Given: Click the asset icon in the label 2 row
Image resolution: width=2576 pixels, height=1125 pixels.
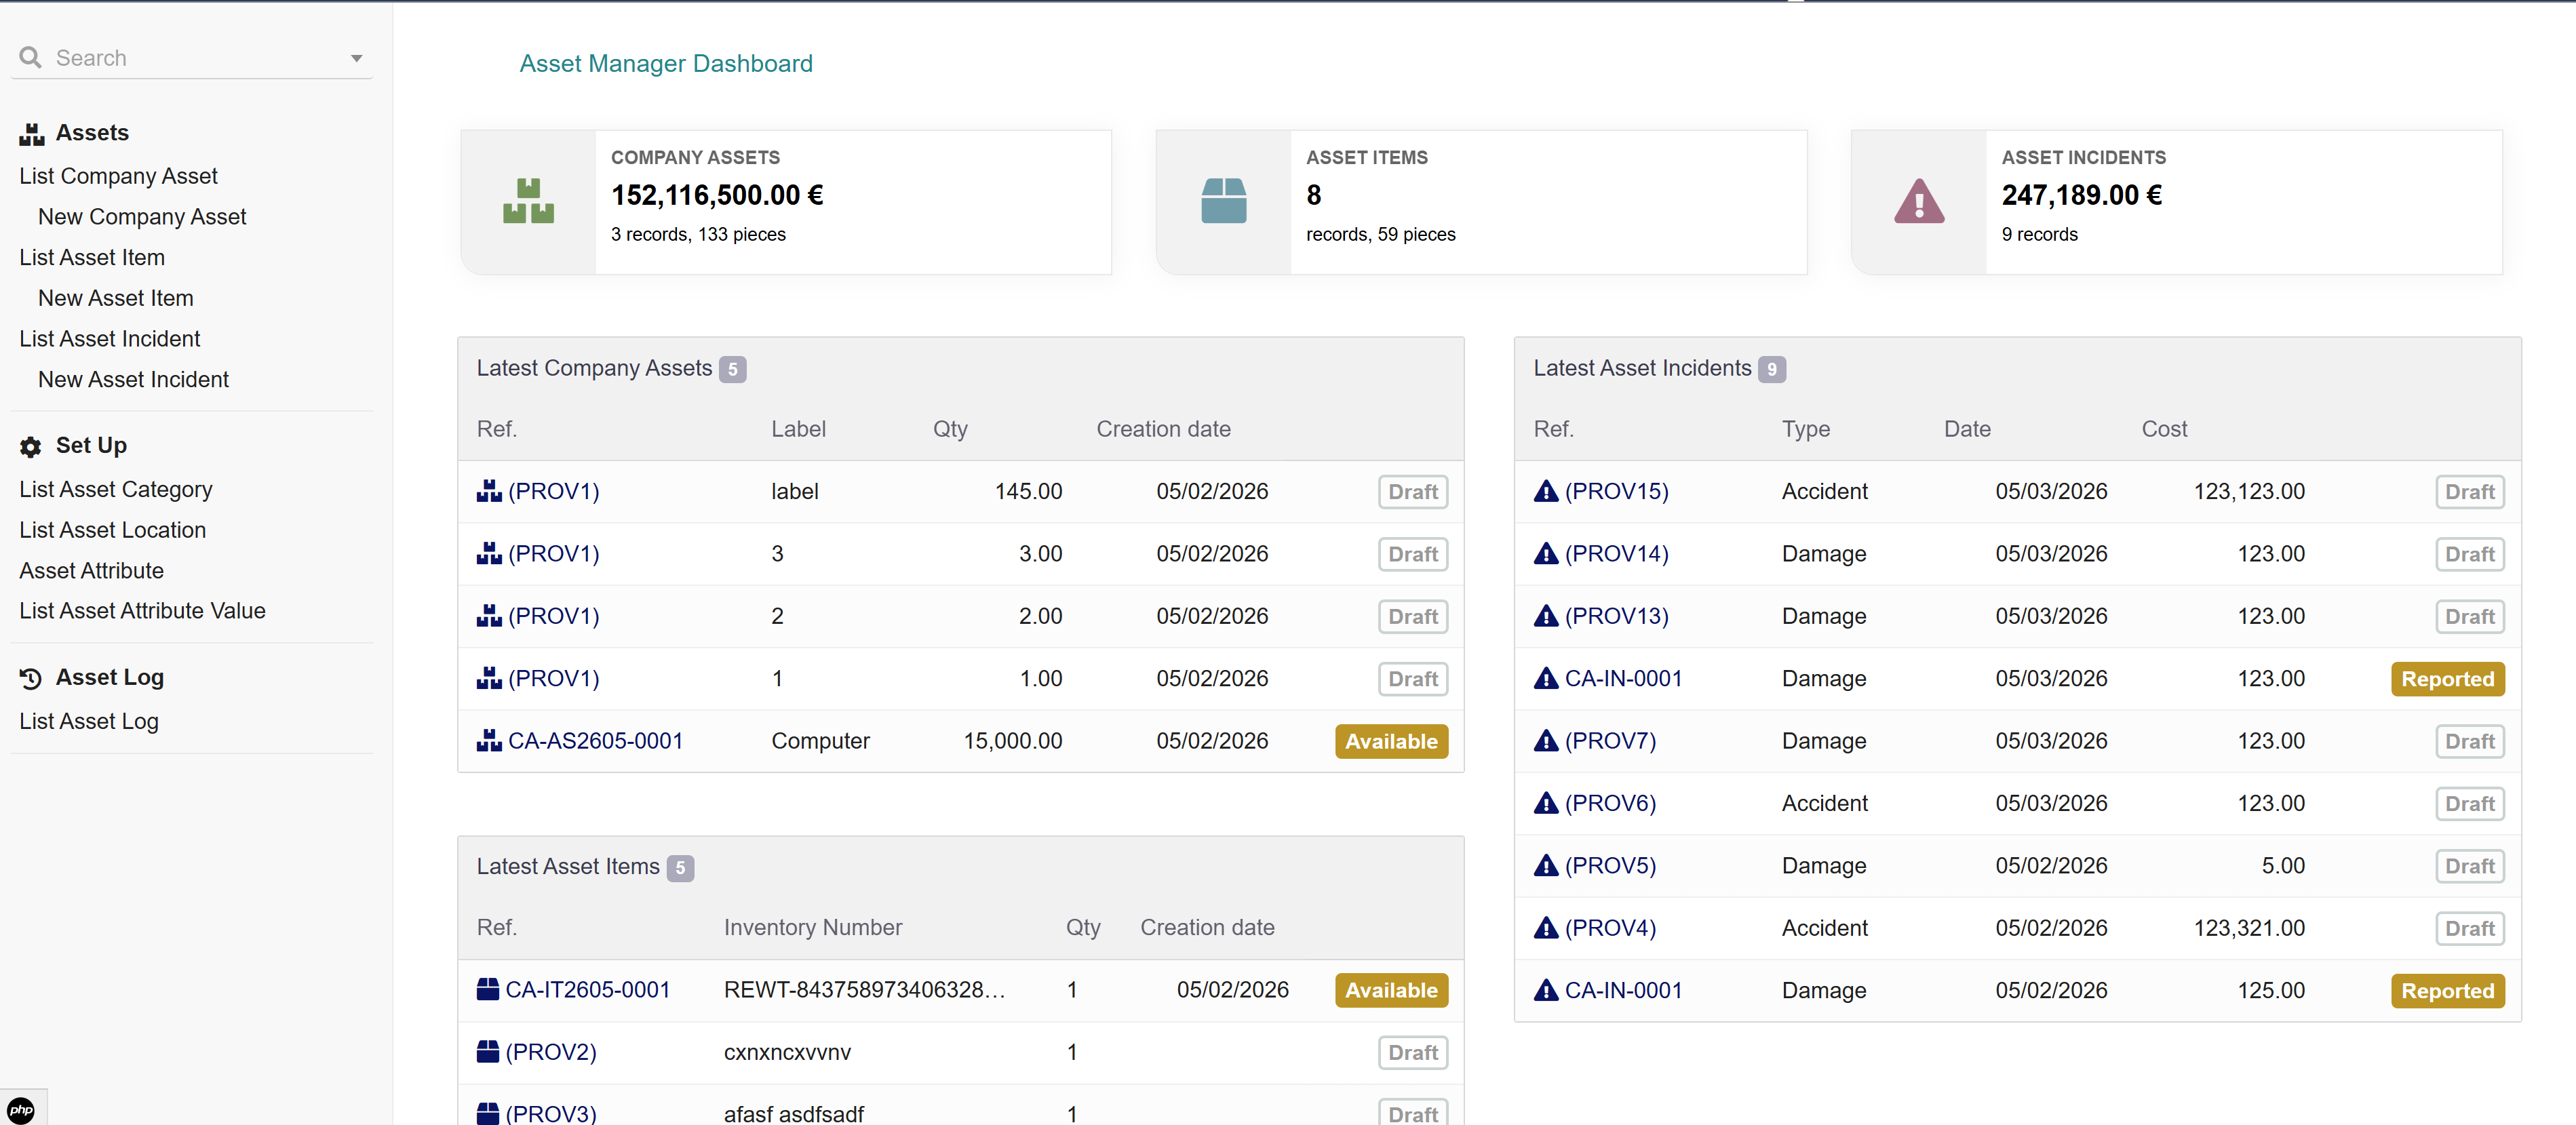Looking at the screenshot, I should coord(489,616).
